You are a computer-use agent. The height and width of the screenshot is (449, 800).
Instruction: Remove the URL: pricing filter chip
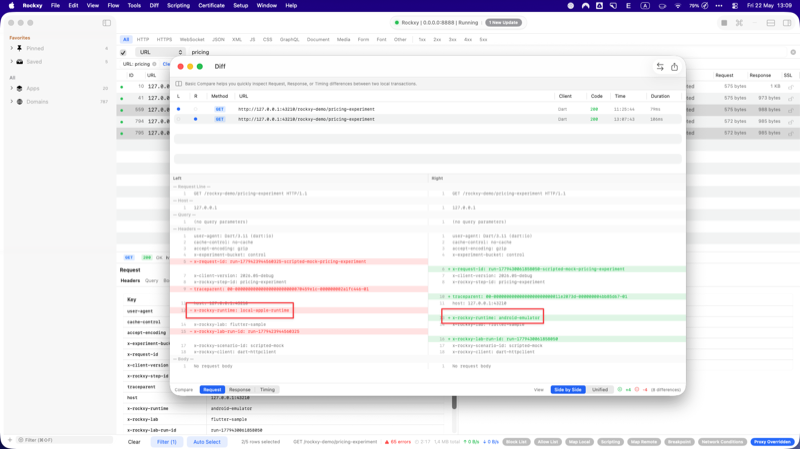(154, 64)
